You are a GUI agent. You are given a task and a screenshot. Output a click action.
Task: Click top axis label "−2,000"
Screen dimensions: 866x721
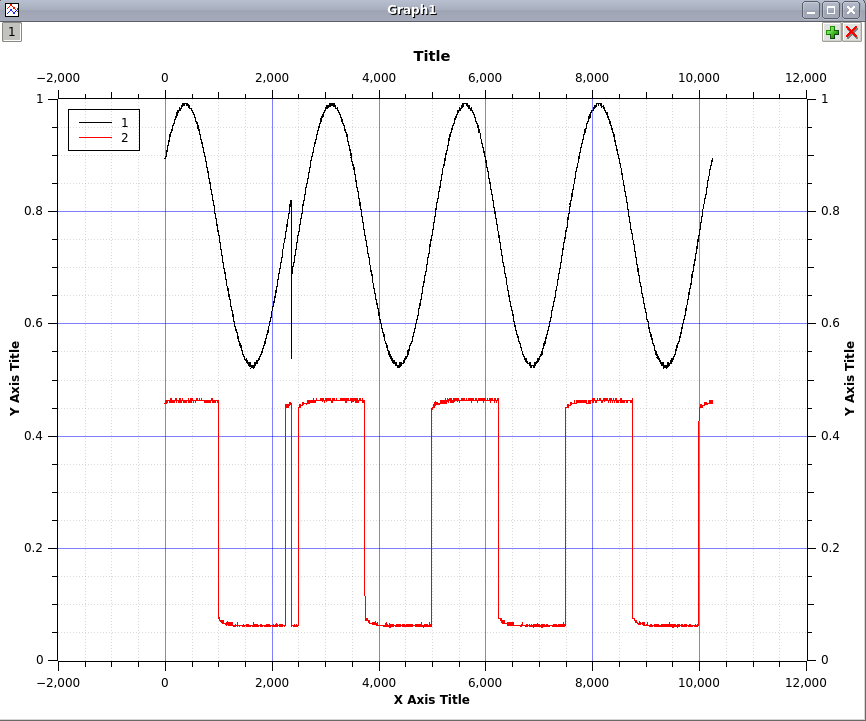(x=58, y=78)
